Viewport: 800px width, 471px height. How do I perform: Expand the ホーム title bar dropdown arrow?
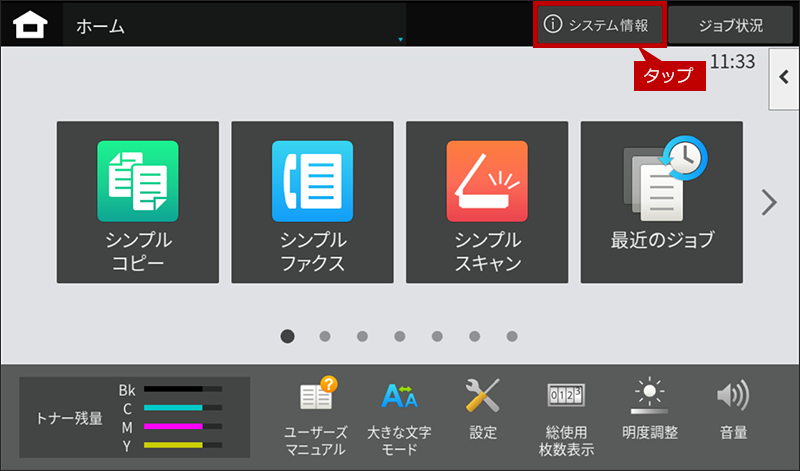click(400, 40)
